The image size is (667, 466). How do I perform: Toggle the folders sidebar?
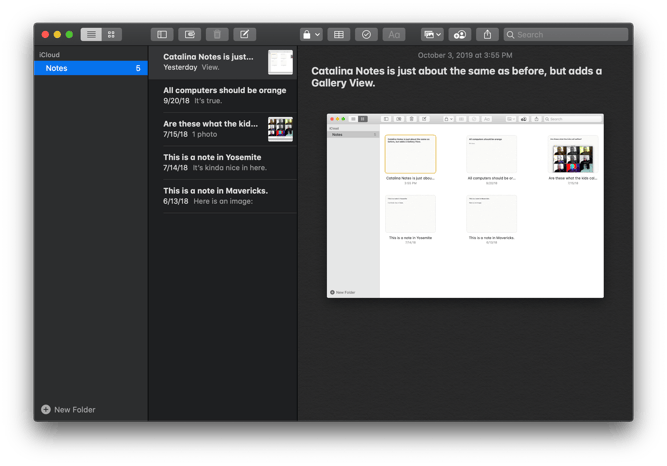click(162, 34)
